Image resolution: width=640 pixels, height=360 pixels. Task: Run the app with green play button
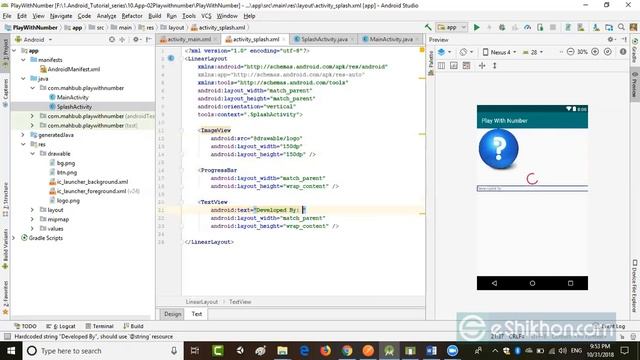476,27
